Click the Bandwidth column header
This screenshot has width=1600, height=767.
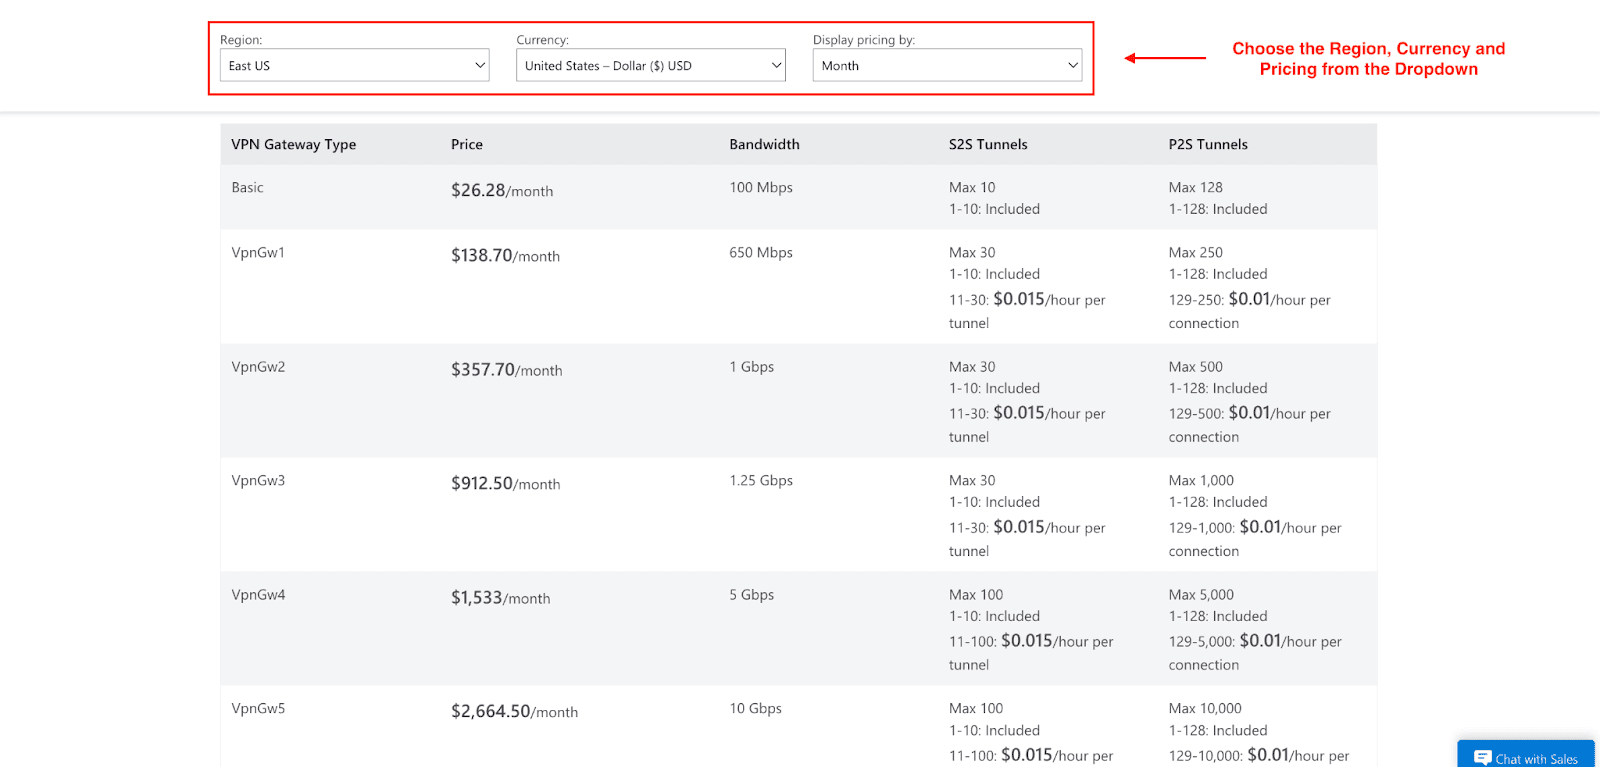coord(764,144)
